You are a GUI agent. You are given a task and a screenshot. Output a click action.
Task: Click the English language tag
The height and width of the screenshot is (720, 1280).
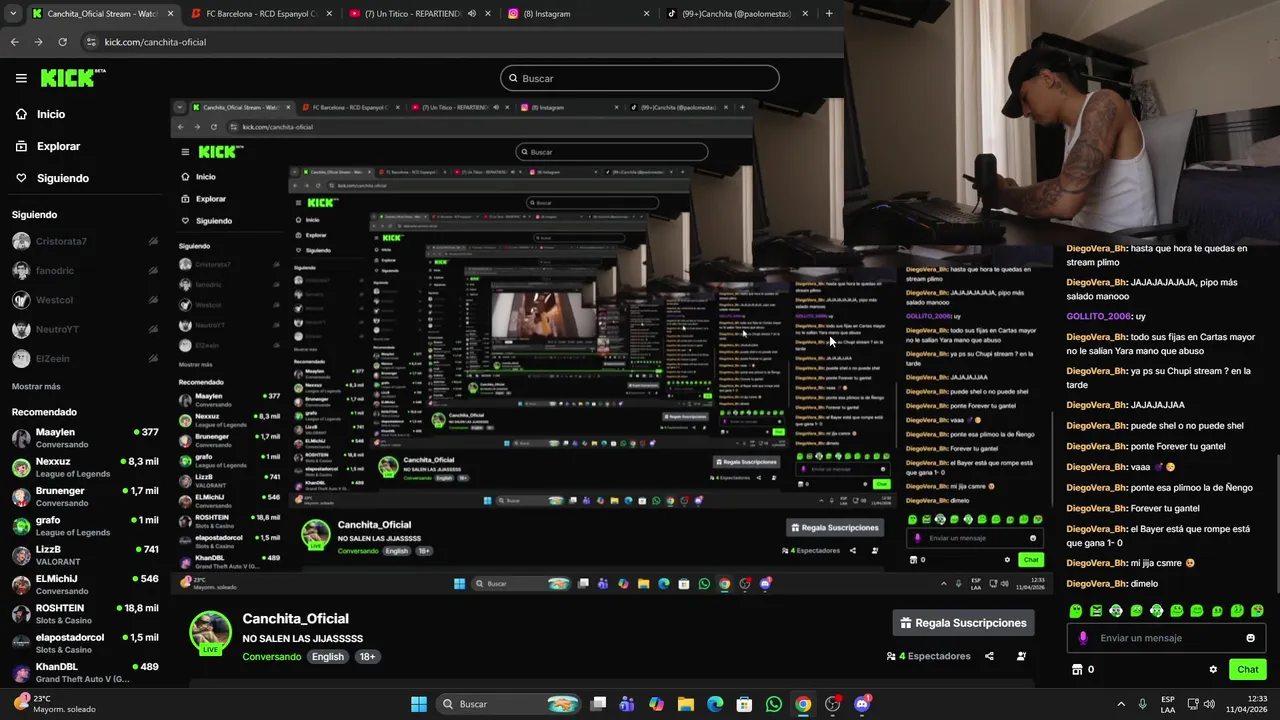tap(327, 657)
